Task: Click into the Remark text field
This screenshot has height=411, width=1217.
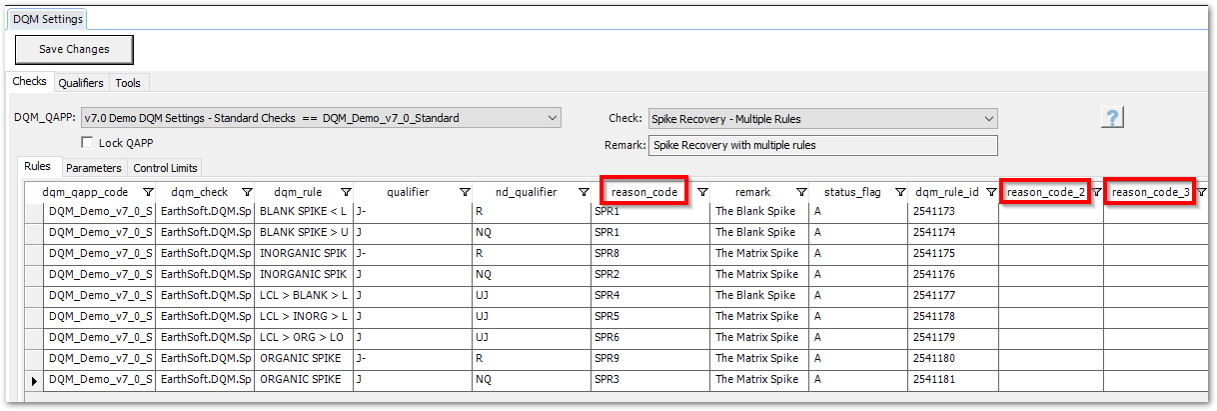Action: point(822,145)
